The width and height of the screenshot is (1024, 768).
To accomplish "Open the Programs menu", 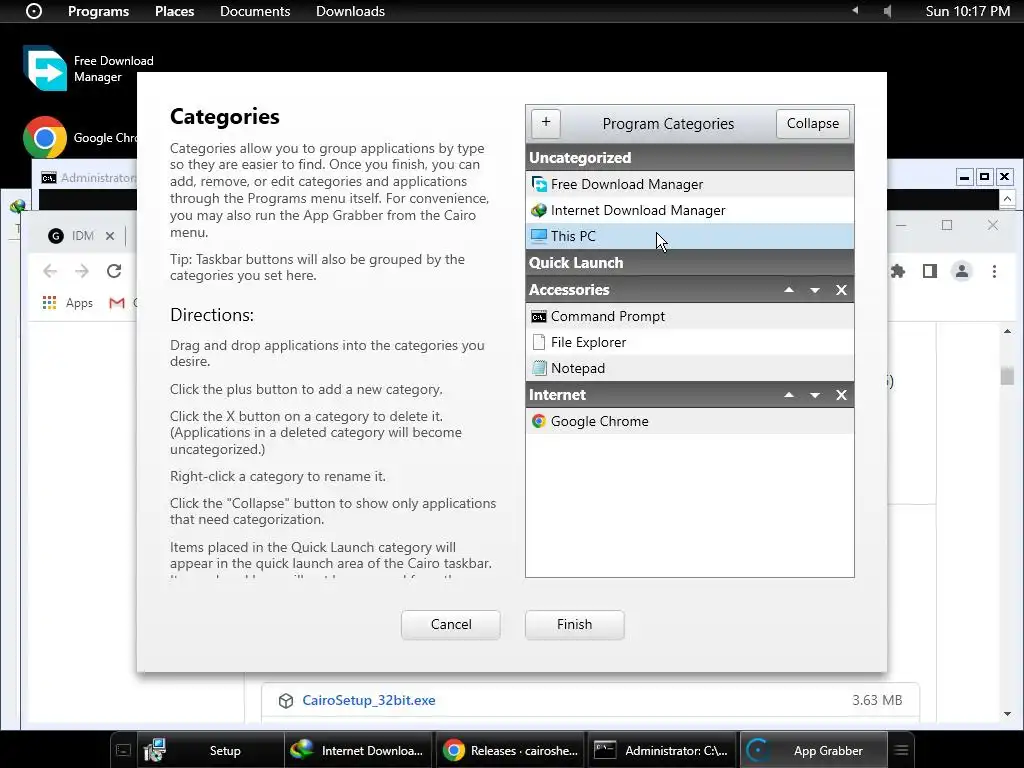I will pos(99,11).
